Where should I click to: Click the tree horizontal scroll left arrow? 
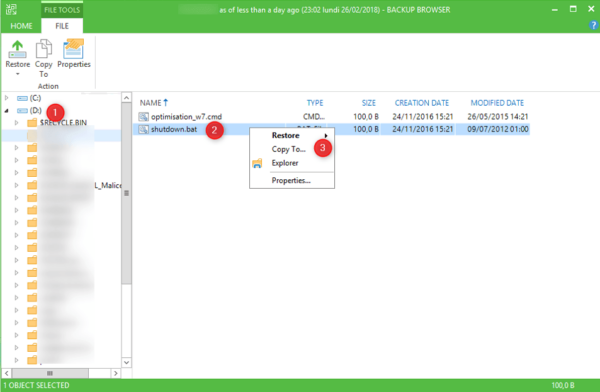pyautogui.click(x=7, y=373)
